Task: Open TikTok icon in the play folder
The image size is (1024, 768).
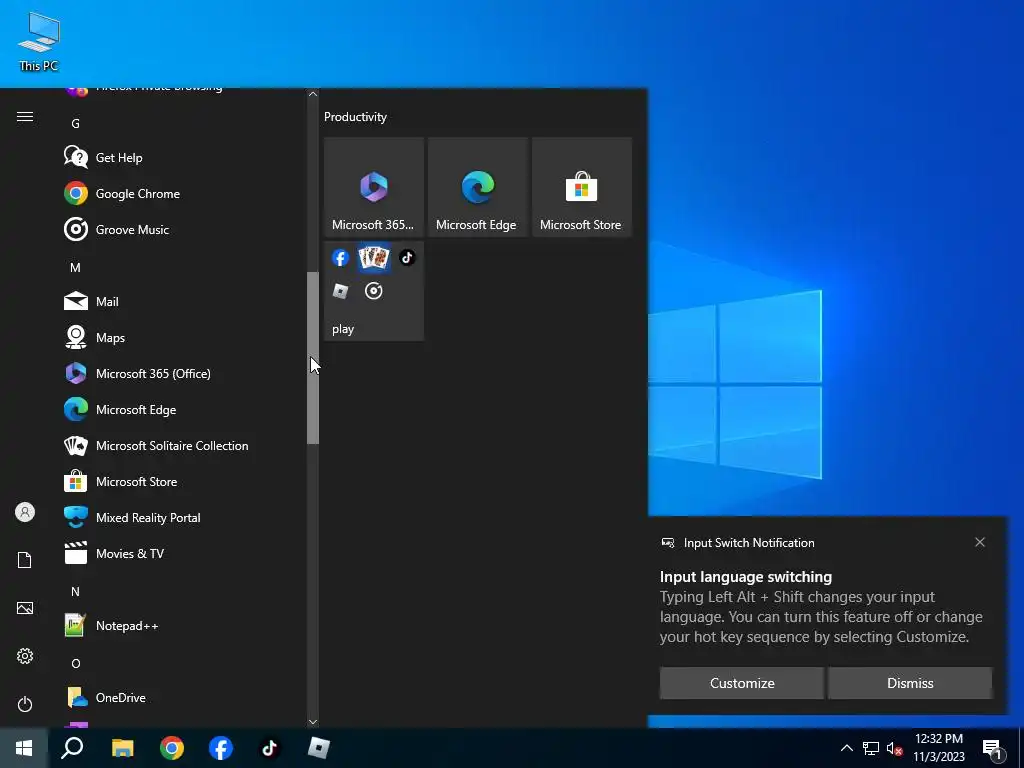Action: click(x=407, y=258)
